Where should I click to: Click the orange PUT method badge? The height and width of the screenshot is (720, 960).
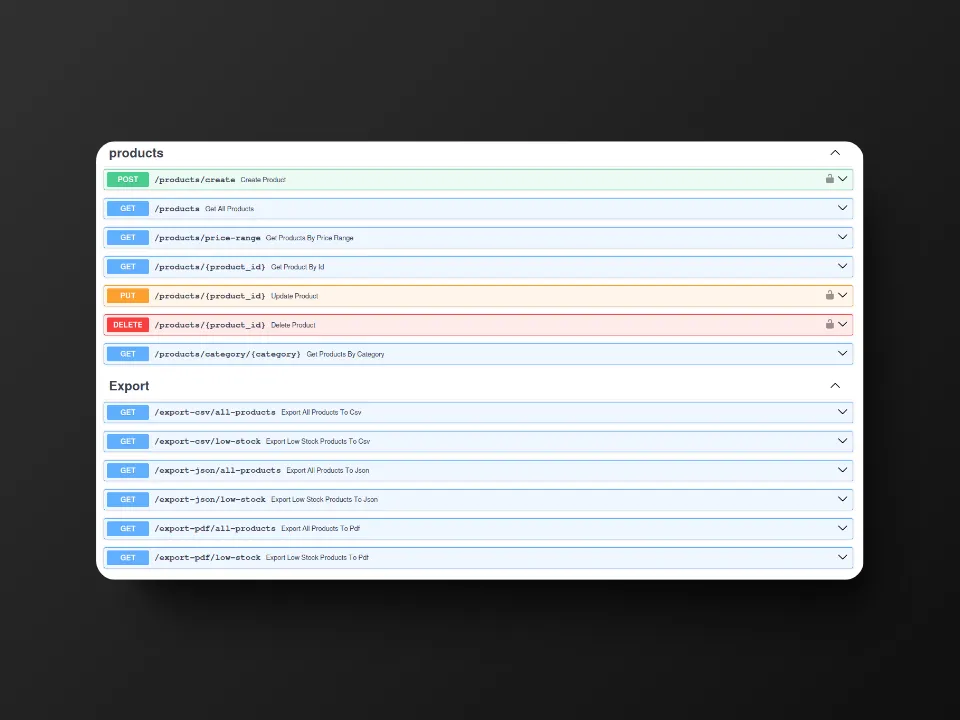[x=128, y=296]
